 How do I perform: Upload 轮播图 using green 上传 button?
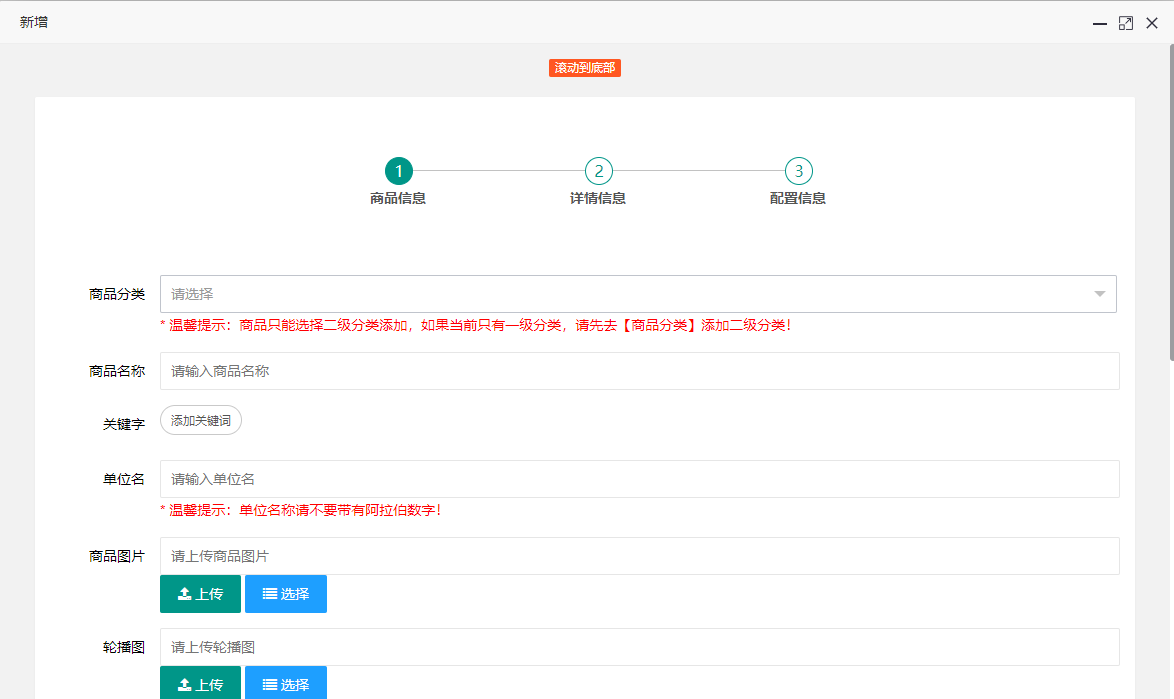click(x=200, y=684)
